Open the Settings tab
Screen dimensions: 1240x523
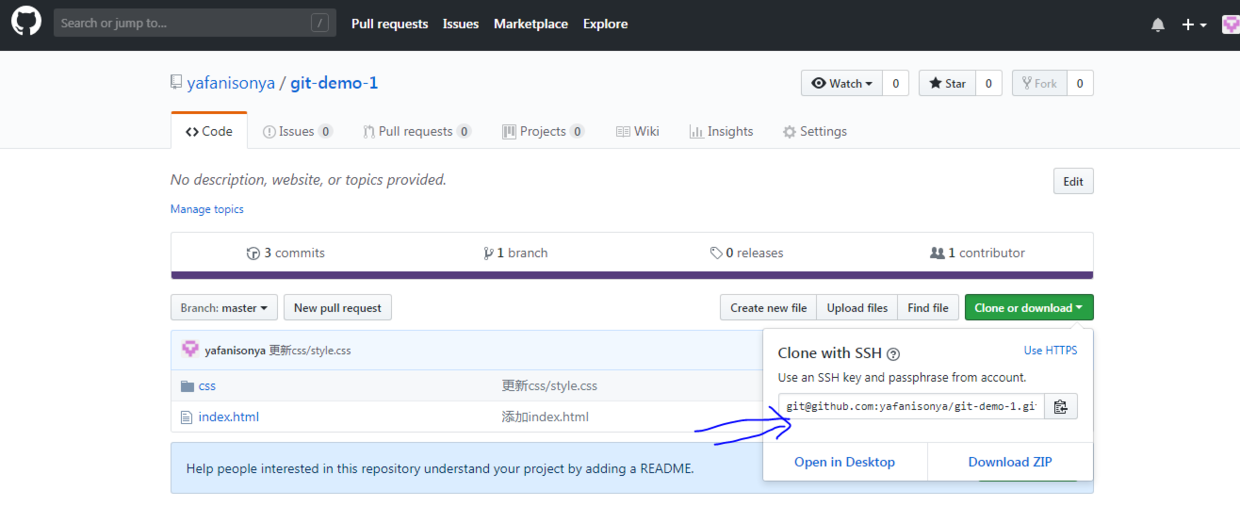click(x=814, y=132)
